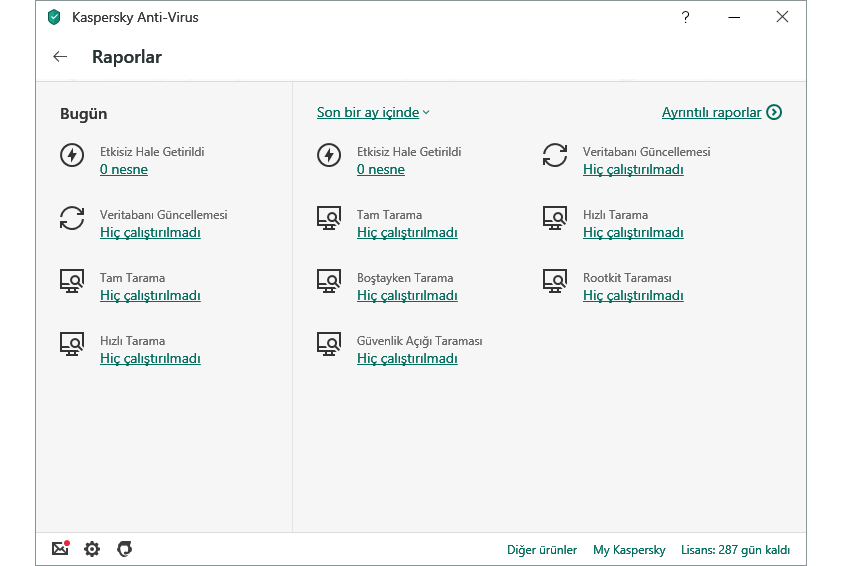844x566 pixels.
Task: Open 'Hiç çalıştırılmadı' link under Rootkit Taraması
Action: tap(633, 296)
